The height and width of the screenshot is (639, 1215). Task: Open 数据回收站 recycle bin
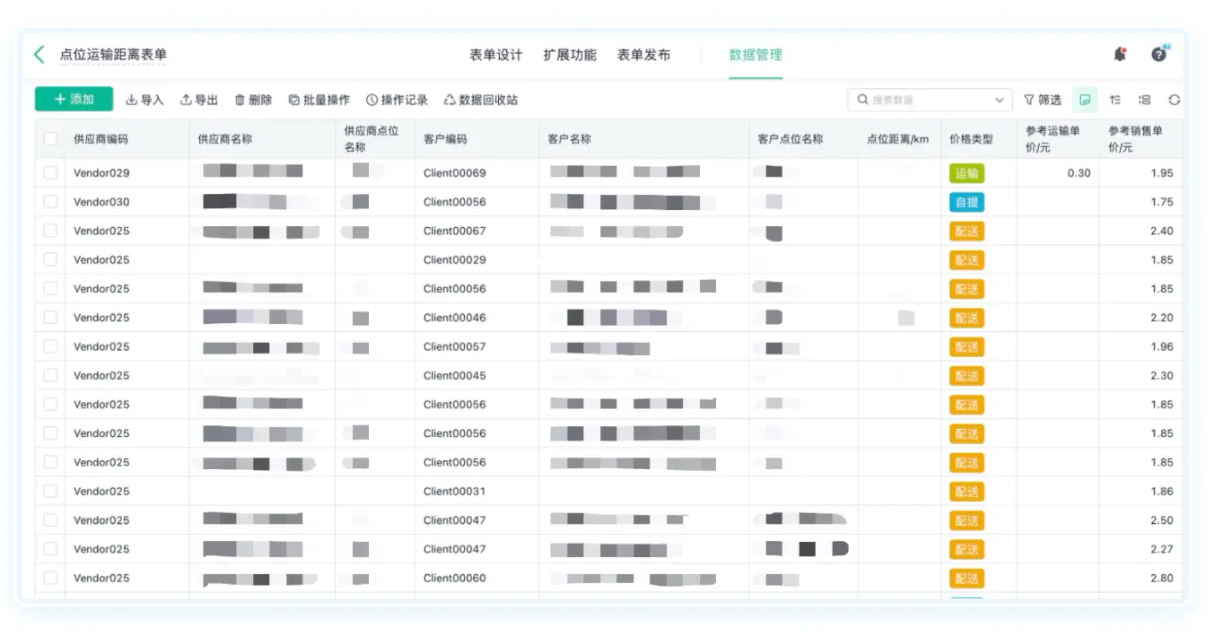[481, 100]
